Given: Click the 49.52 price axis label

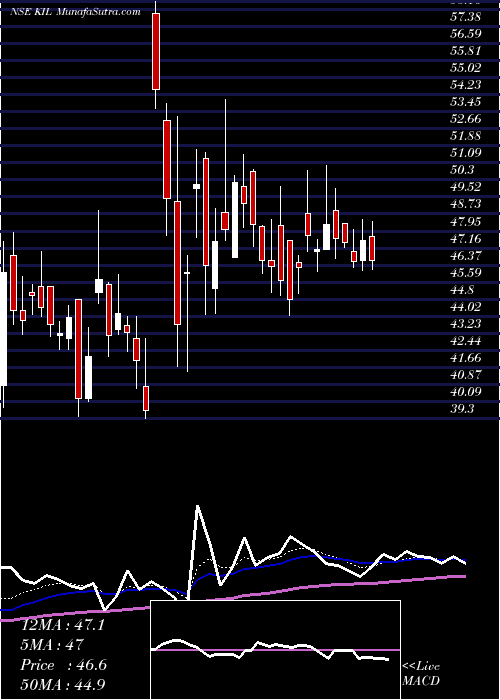Looking at the screenshot, I should (x=466, y=187).
